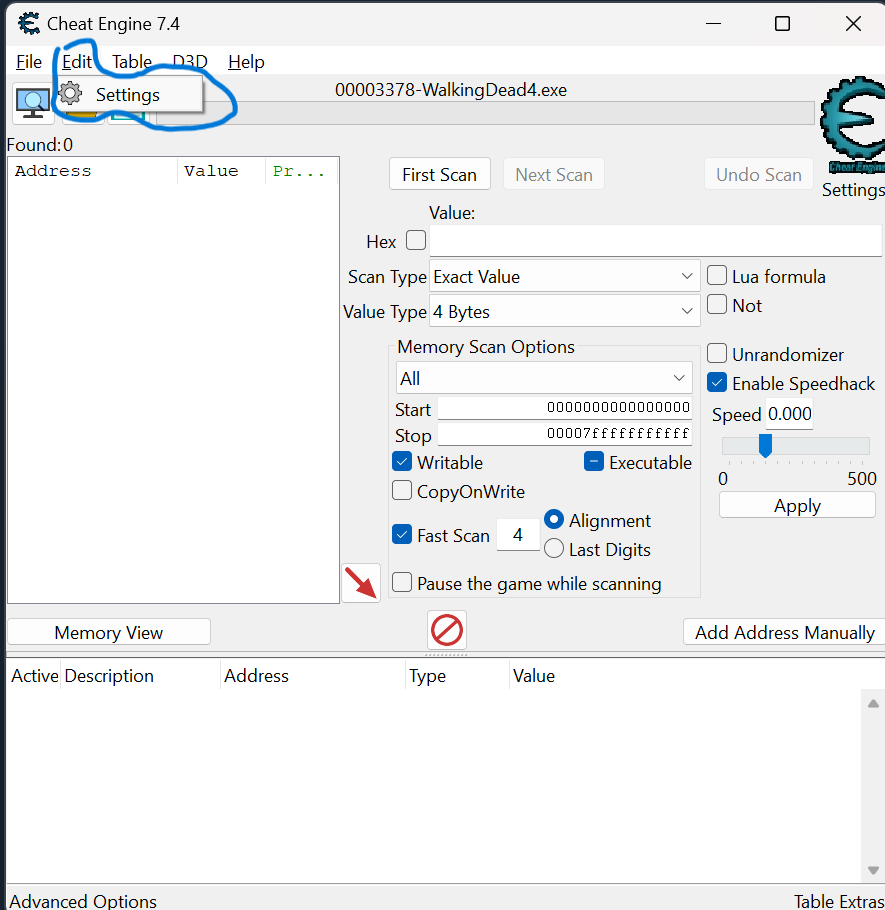The height and width of the screenshot is (910, 885).
Task: Check the CopyOnWrite checkbox
Action: click(402, 490)
